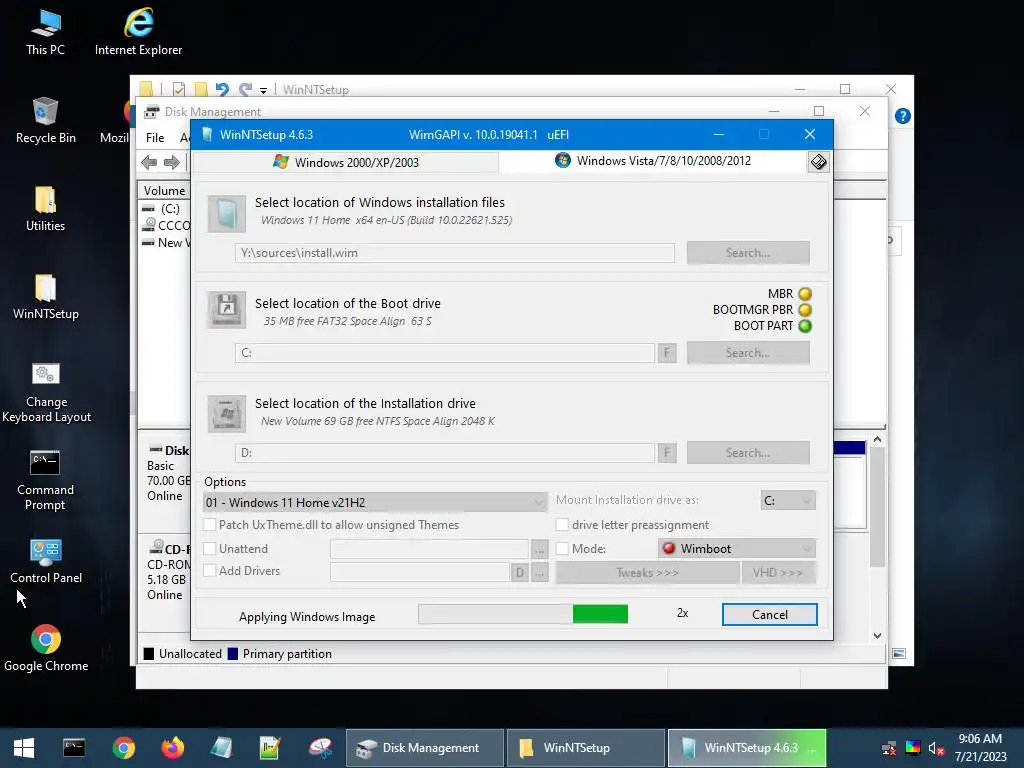Open Change Keyboard Layout shortcut
1024x768 pixels.
(x=46, y=392)
